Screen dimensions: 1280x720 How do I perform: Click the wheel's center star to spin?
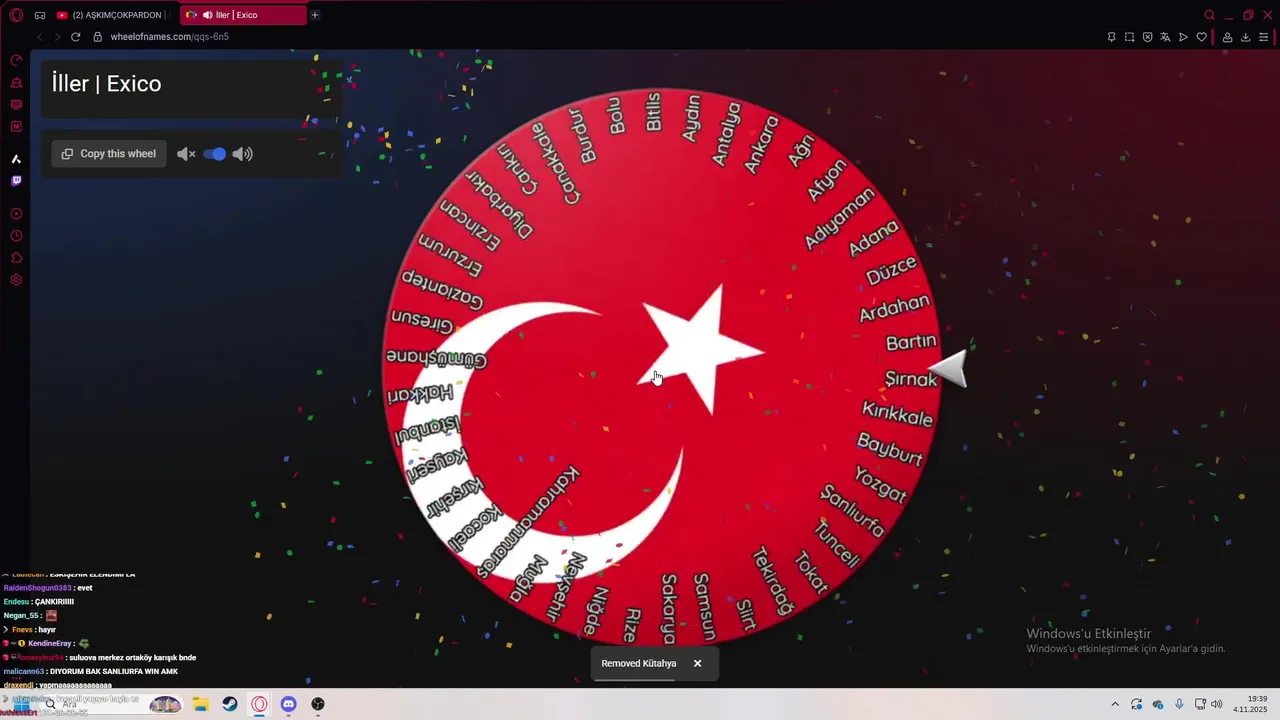tap(703, 349)
